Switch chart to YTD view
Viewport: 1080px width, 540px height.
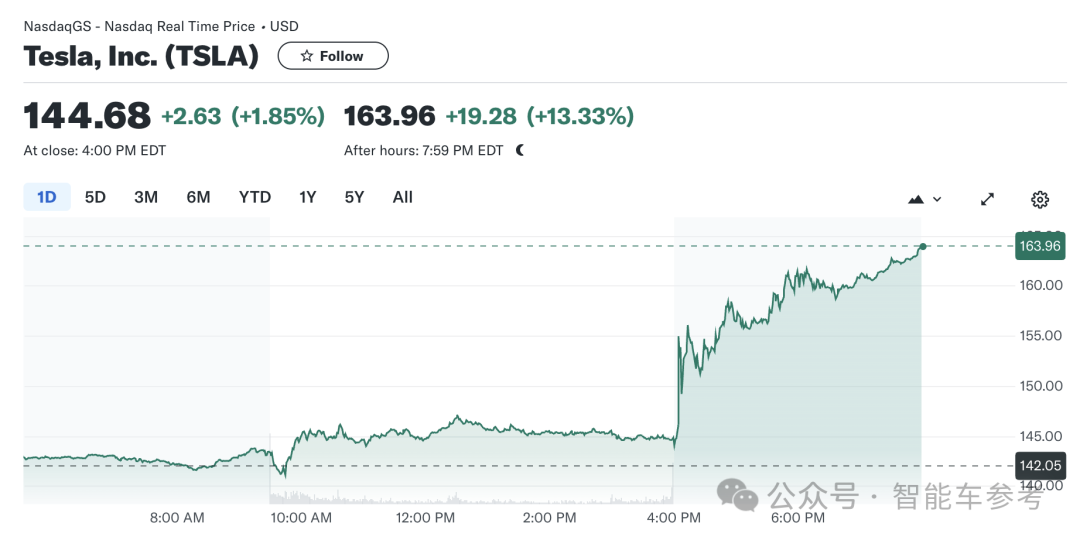pyautogui.click(x=255, y=197)
